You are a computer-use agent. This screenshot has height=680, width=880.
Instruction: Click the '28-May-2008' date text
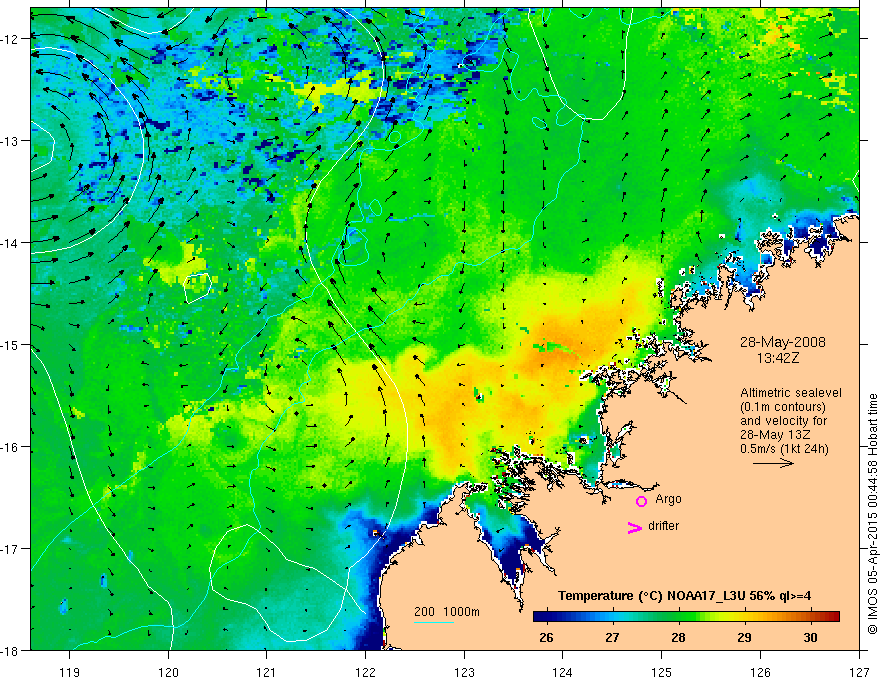782,342
